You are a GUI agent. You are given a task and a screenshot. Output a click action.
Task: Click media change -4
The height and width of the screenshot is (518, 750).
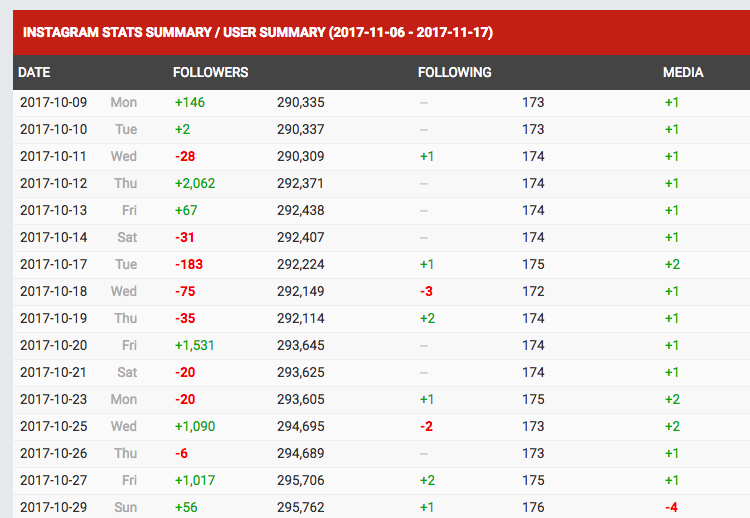(x=672, y=507)
